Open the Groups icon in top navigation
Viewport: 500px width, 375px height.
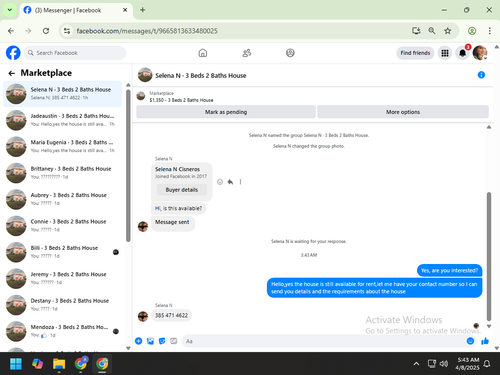[290, 53]
